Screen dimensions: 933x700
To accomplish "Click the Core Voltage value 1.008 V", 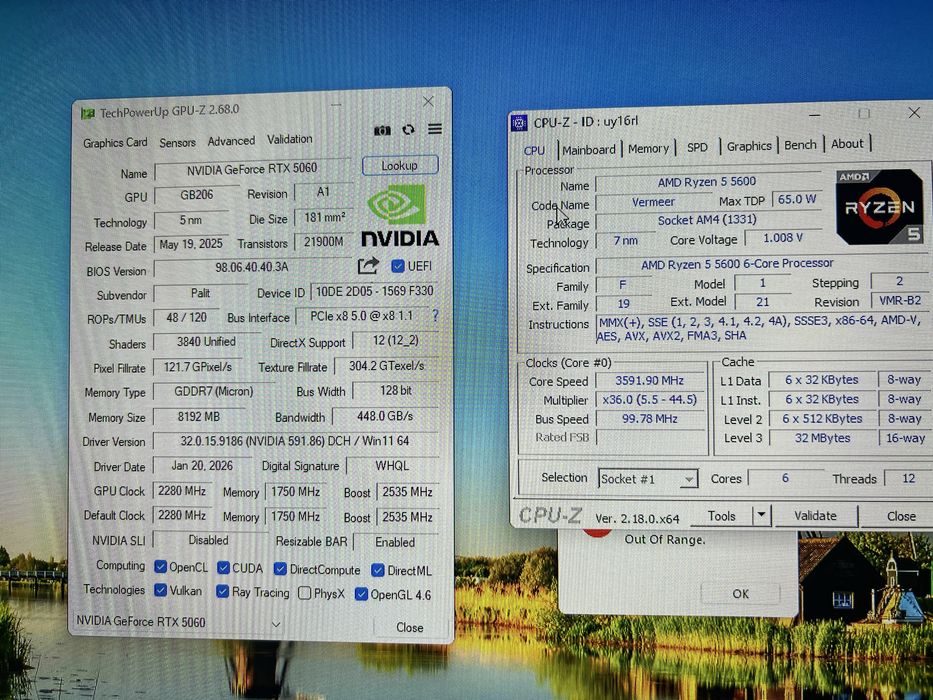I will pos(783,238).
